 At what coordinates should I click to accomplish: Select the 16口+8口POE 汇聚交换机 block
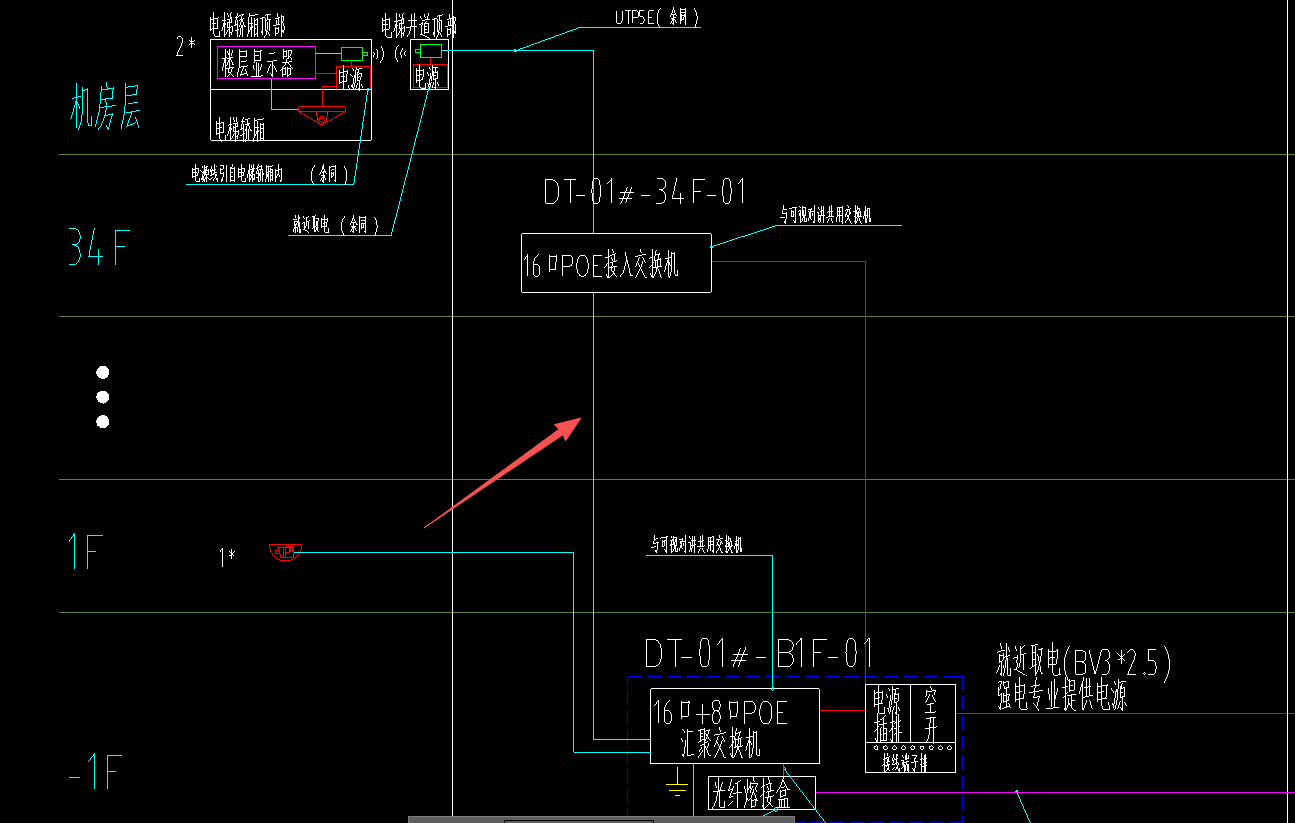pos(735,726)
